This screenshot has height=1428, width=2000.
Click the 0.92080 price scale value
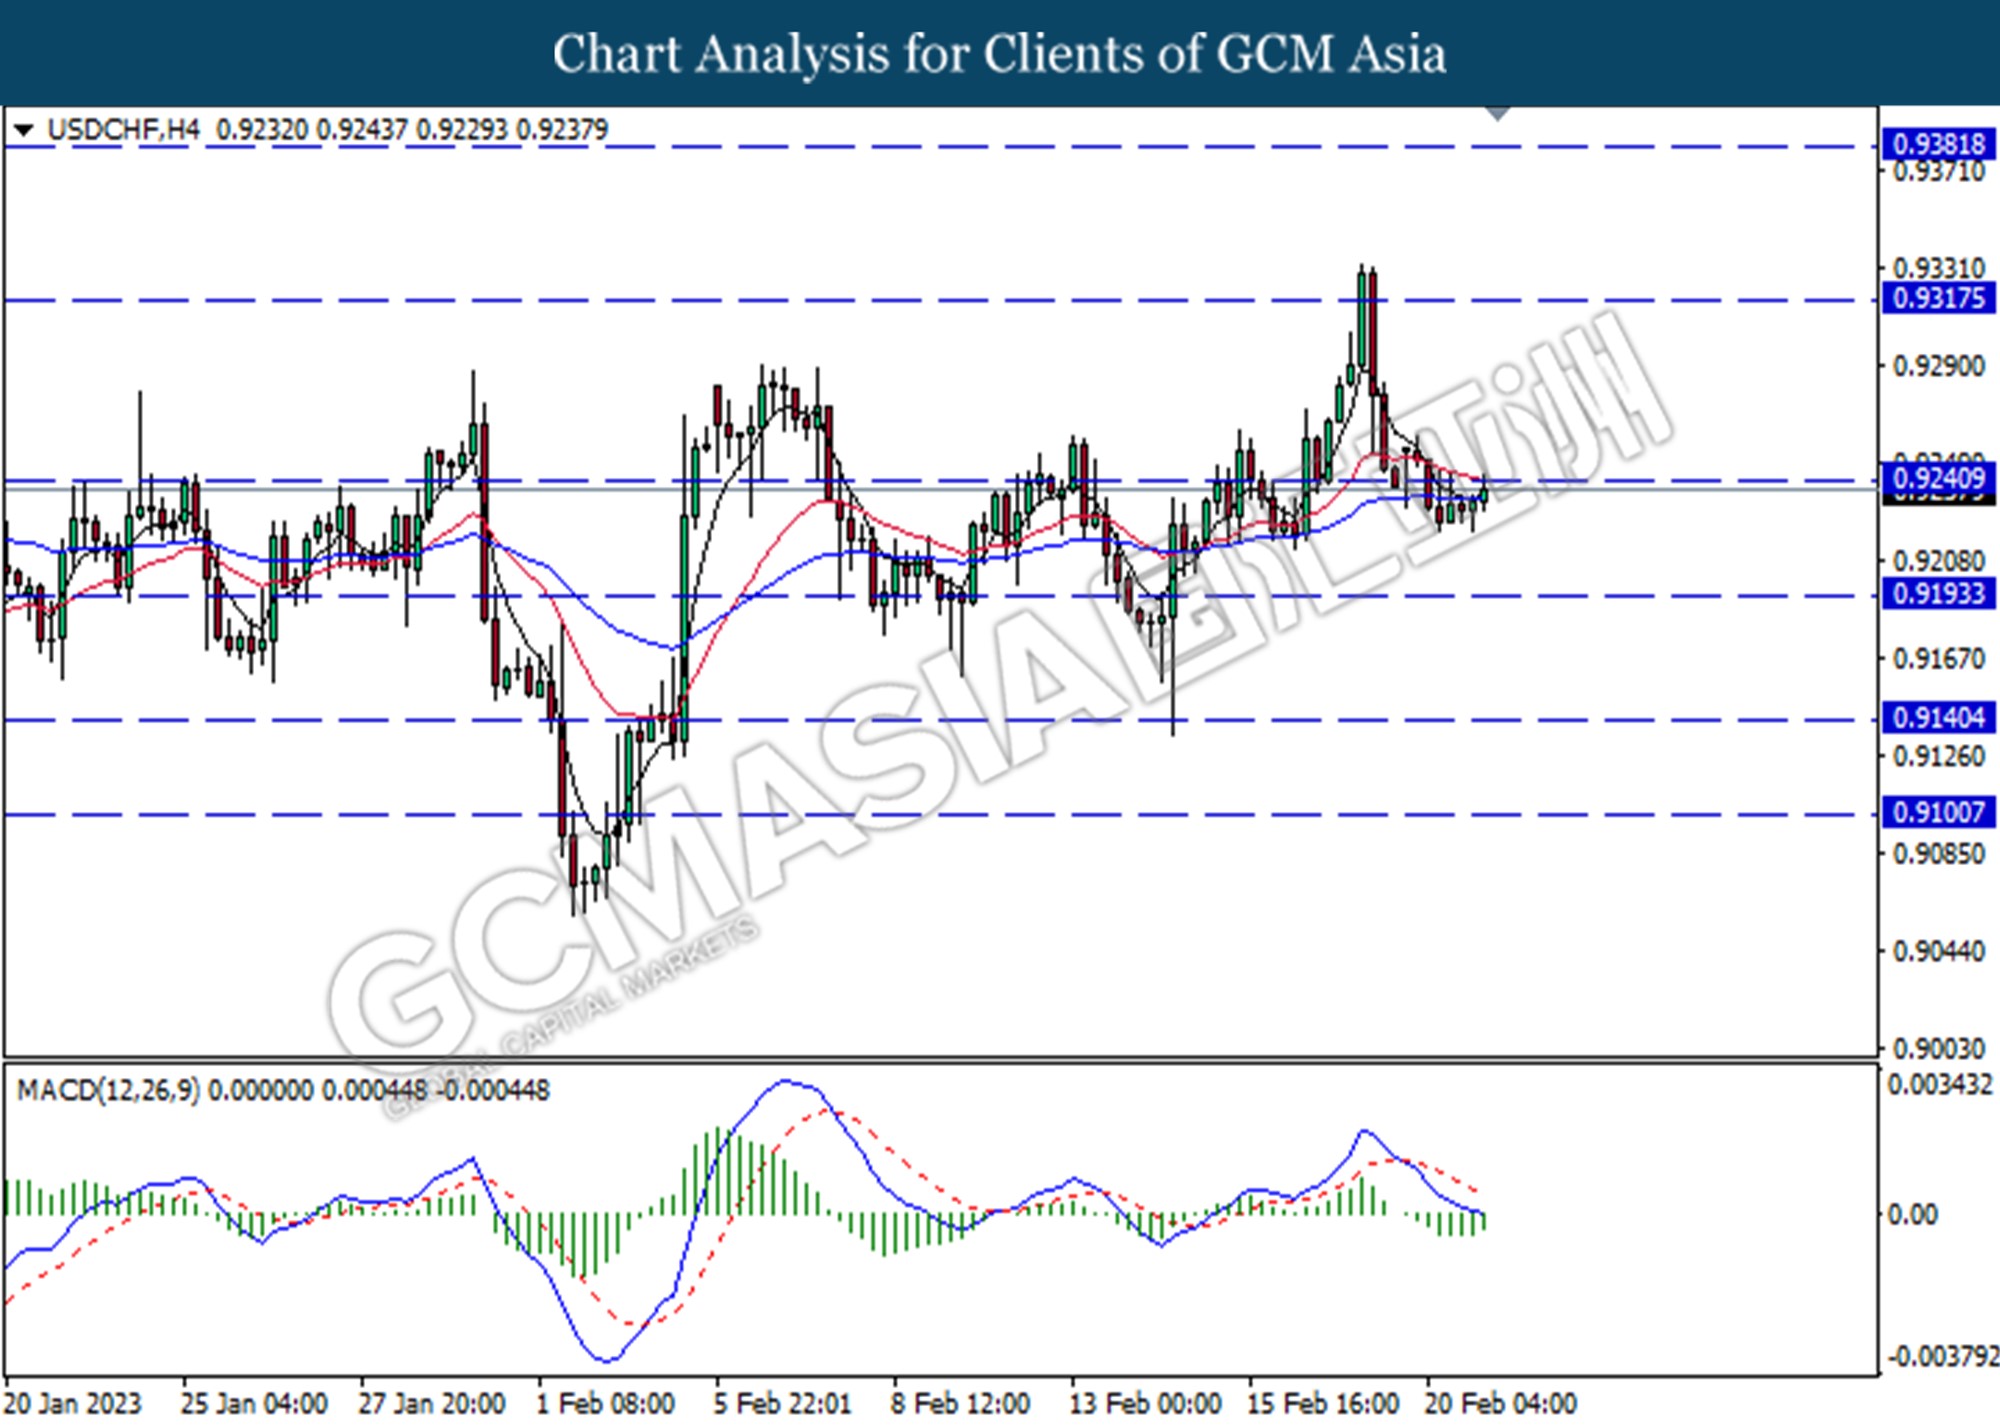click(1939, 561)
